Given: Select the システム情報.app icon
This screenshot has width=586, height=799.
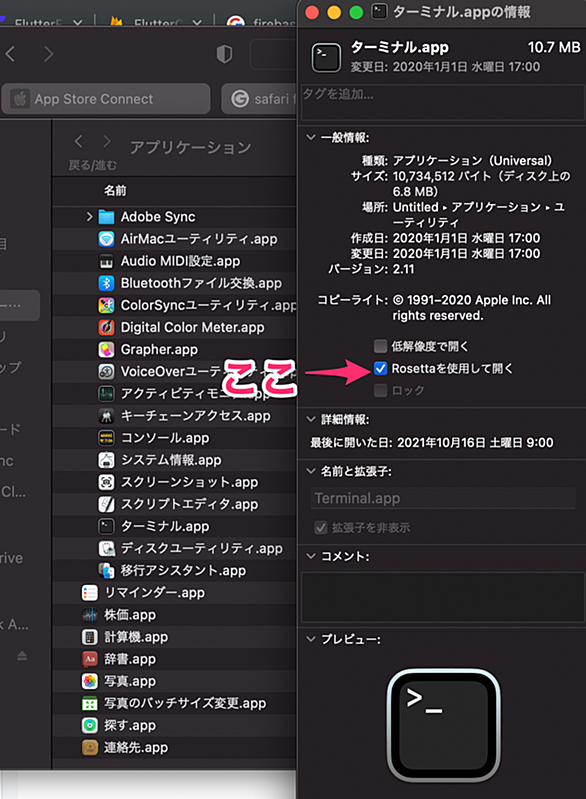Looking at the screenshot, I should (106, 460).
